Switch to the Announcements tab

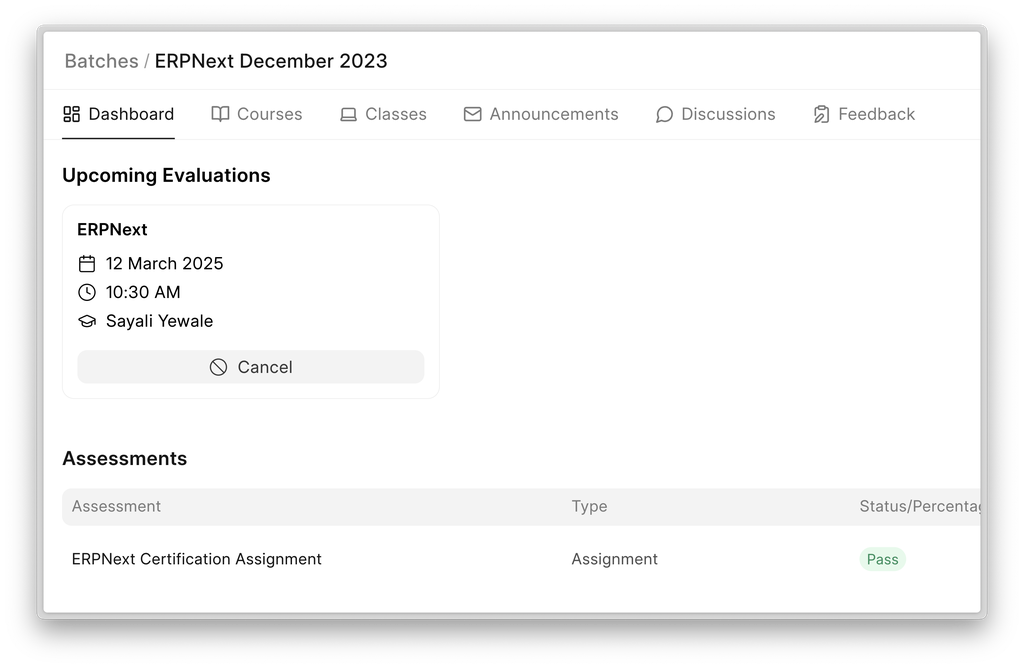click(x=553, y=114)
